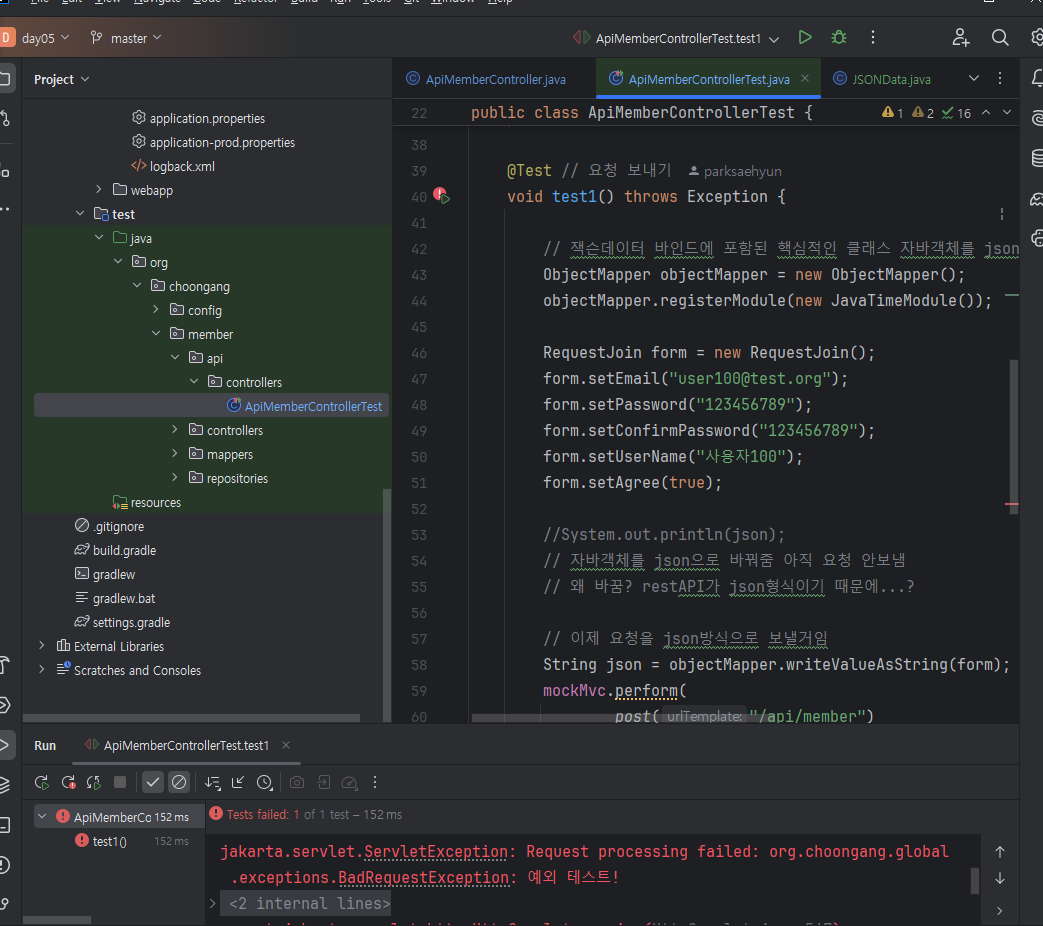The width and height of the screenshot is (1043, 926).
Task: Close the test1 Run tab
Action: coord(286,745)
